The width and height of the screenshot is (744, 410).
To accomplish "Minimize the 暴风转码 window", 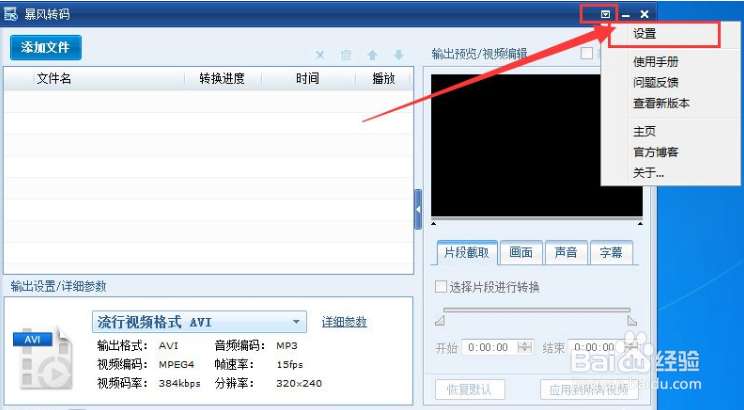I will click(x=626, y=15).
